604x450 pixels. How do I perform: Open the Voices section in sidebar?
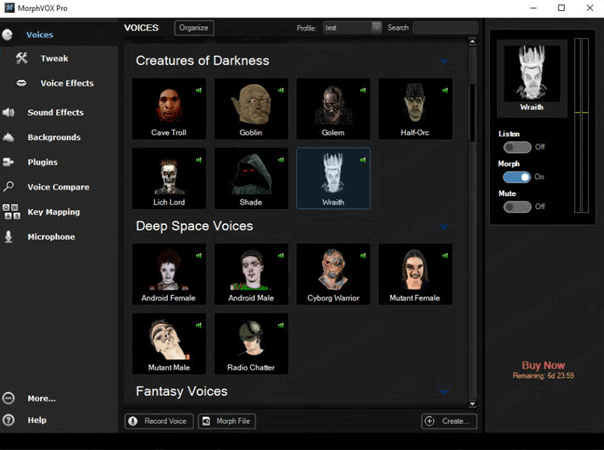tap(39, 35)
